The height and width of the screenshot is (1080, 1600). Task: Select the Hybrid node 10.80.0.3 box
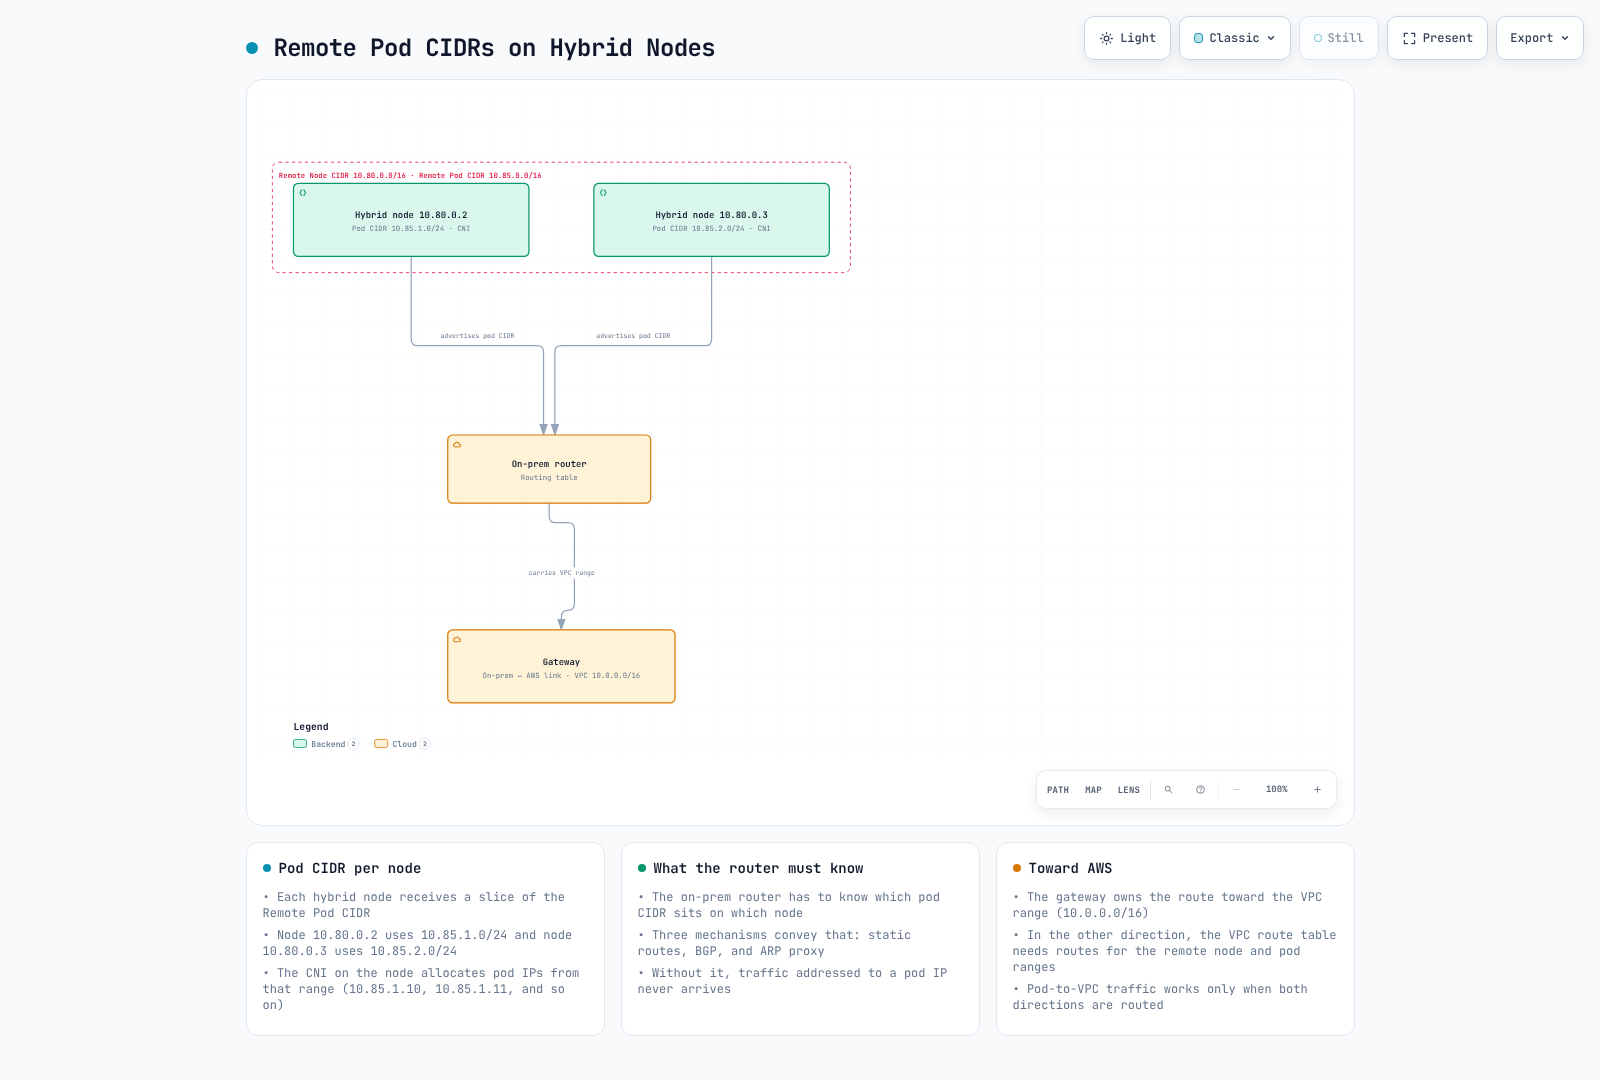tap(711, 220)
